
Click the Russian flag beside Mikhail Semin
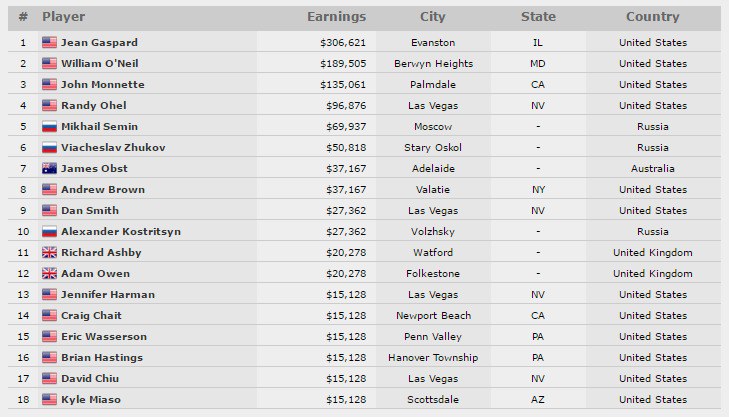[49, 127]
